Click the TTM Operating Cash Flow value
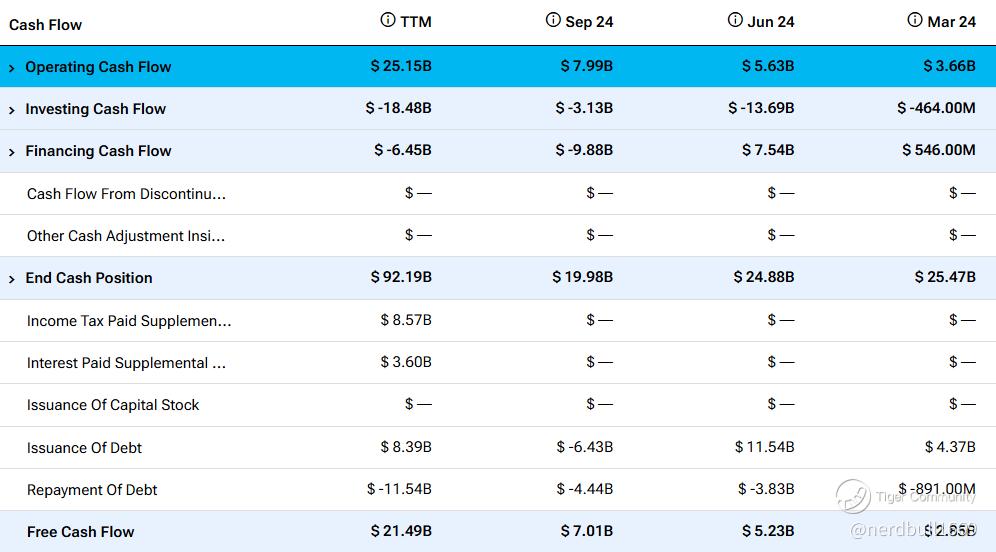Viewport: 996px width, 552px height. [x=401, y=67]
